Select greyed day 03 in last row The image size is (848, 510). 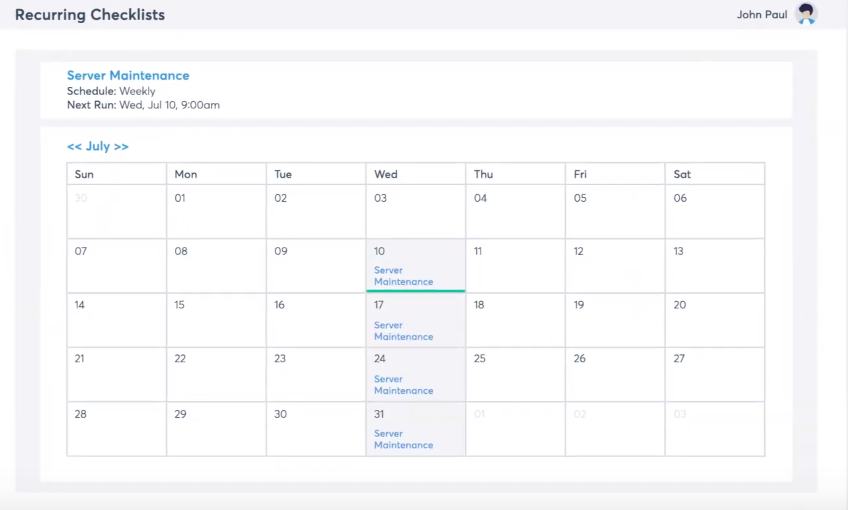(715, 429)
